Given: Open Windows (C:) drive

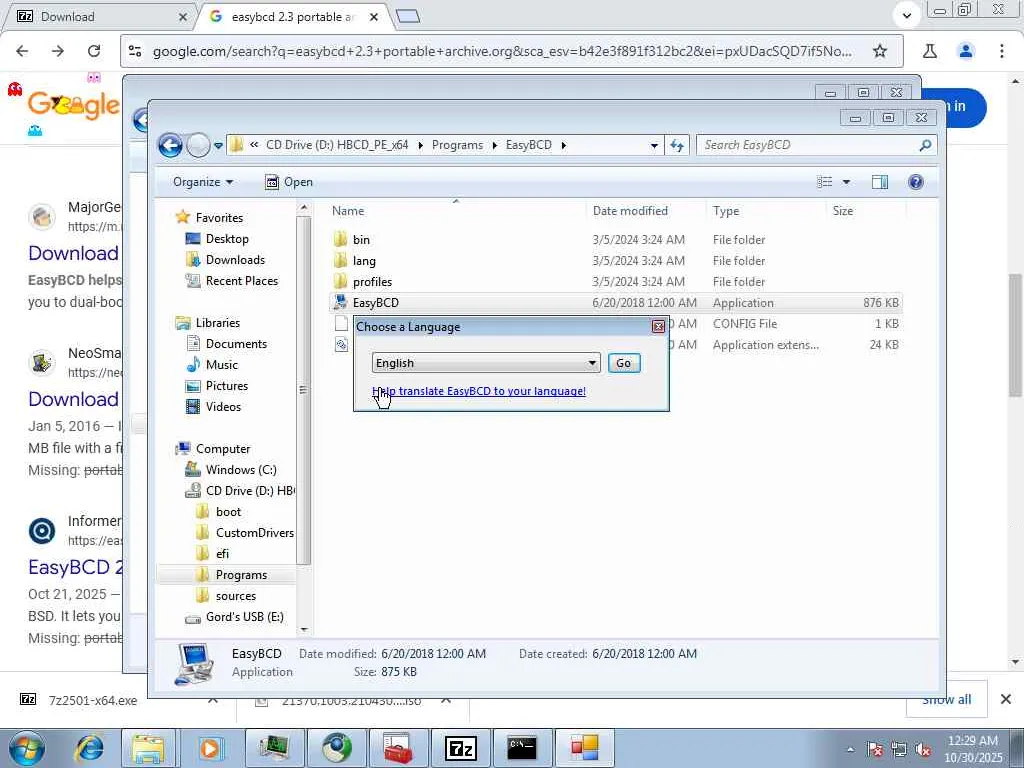Looking at the screenshot, I should pos(240,470).
